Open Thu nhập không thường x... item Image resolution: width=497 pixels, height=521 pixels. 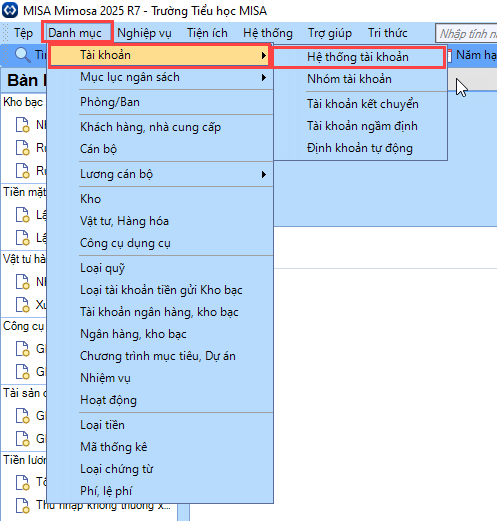pyautogui.click(x=103, y=506)
